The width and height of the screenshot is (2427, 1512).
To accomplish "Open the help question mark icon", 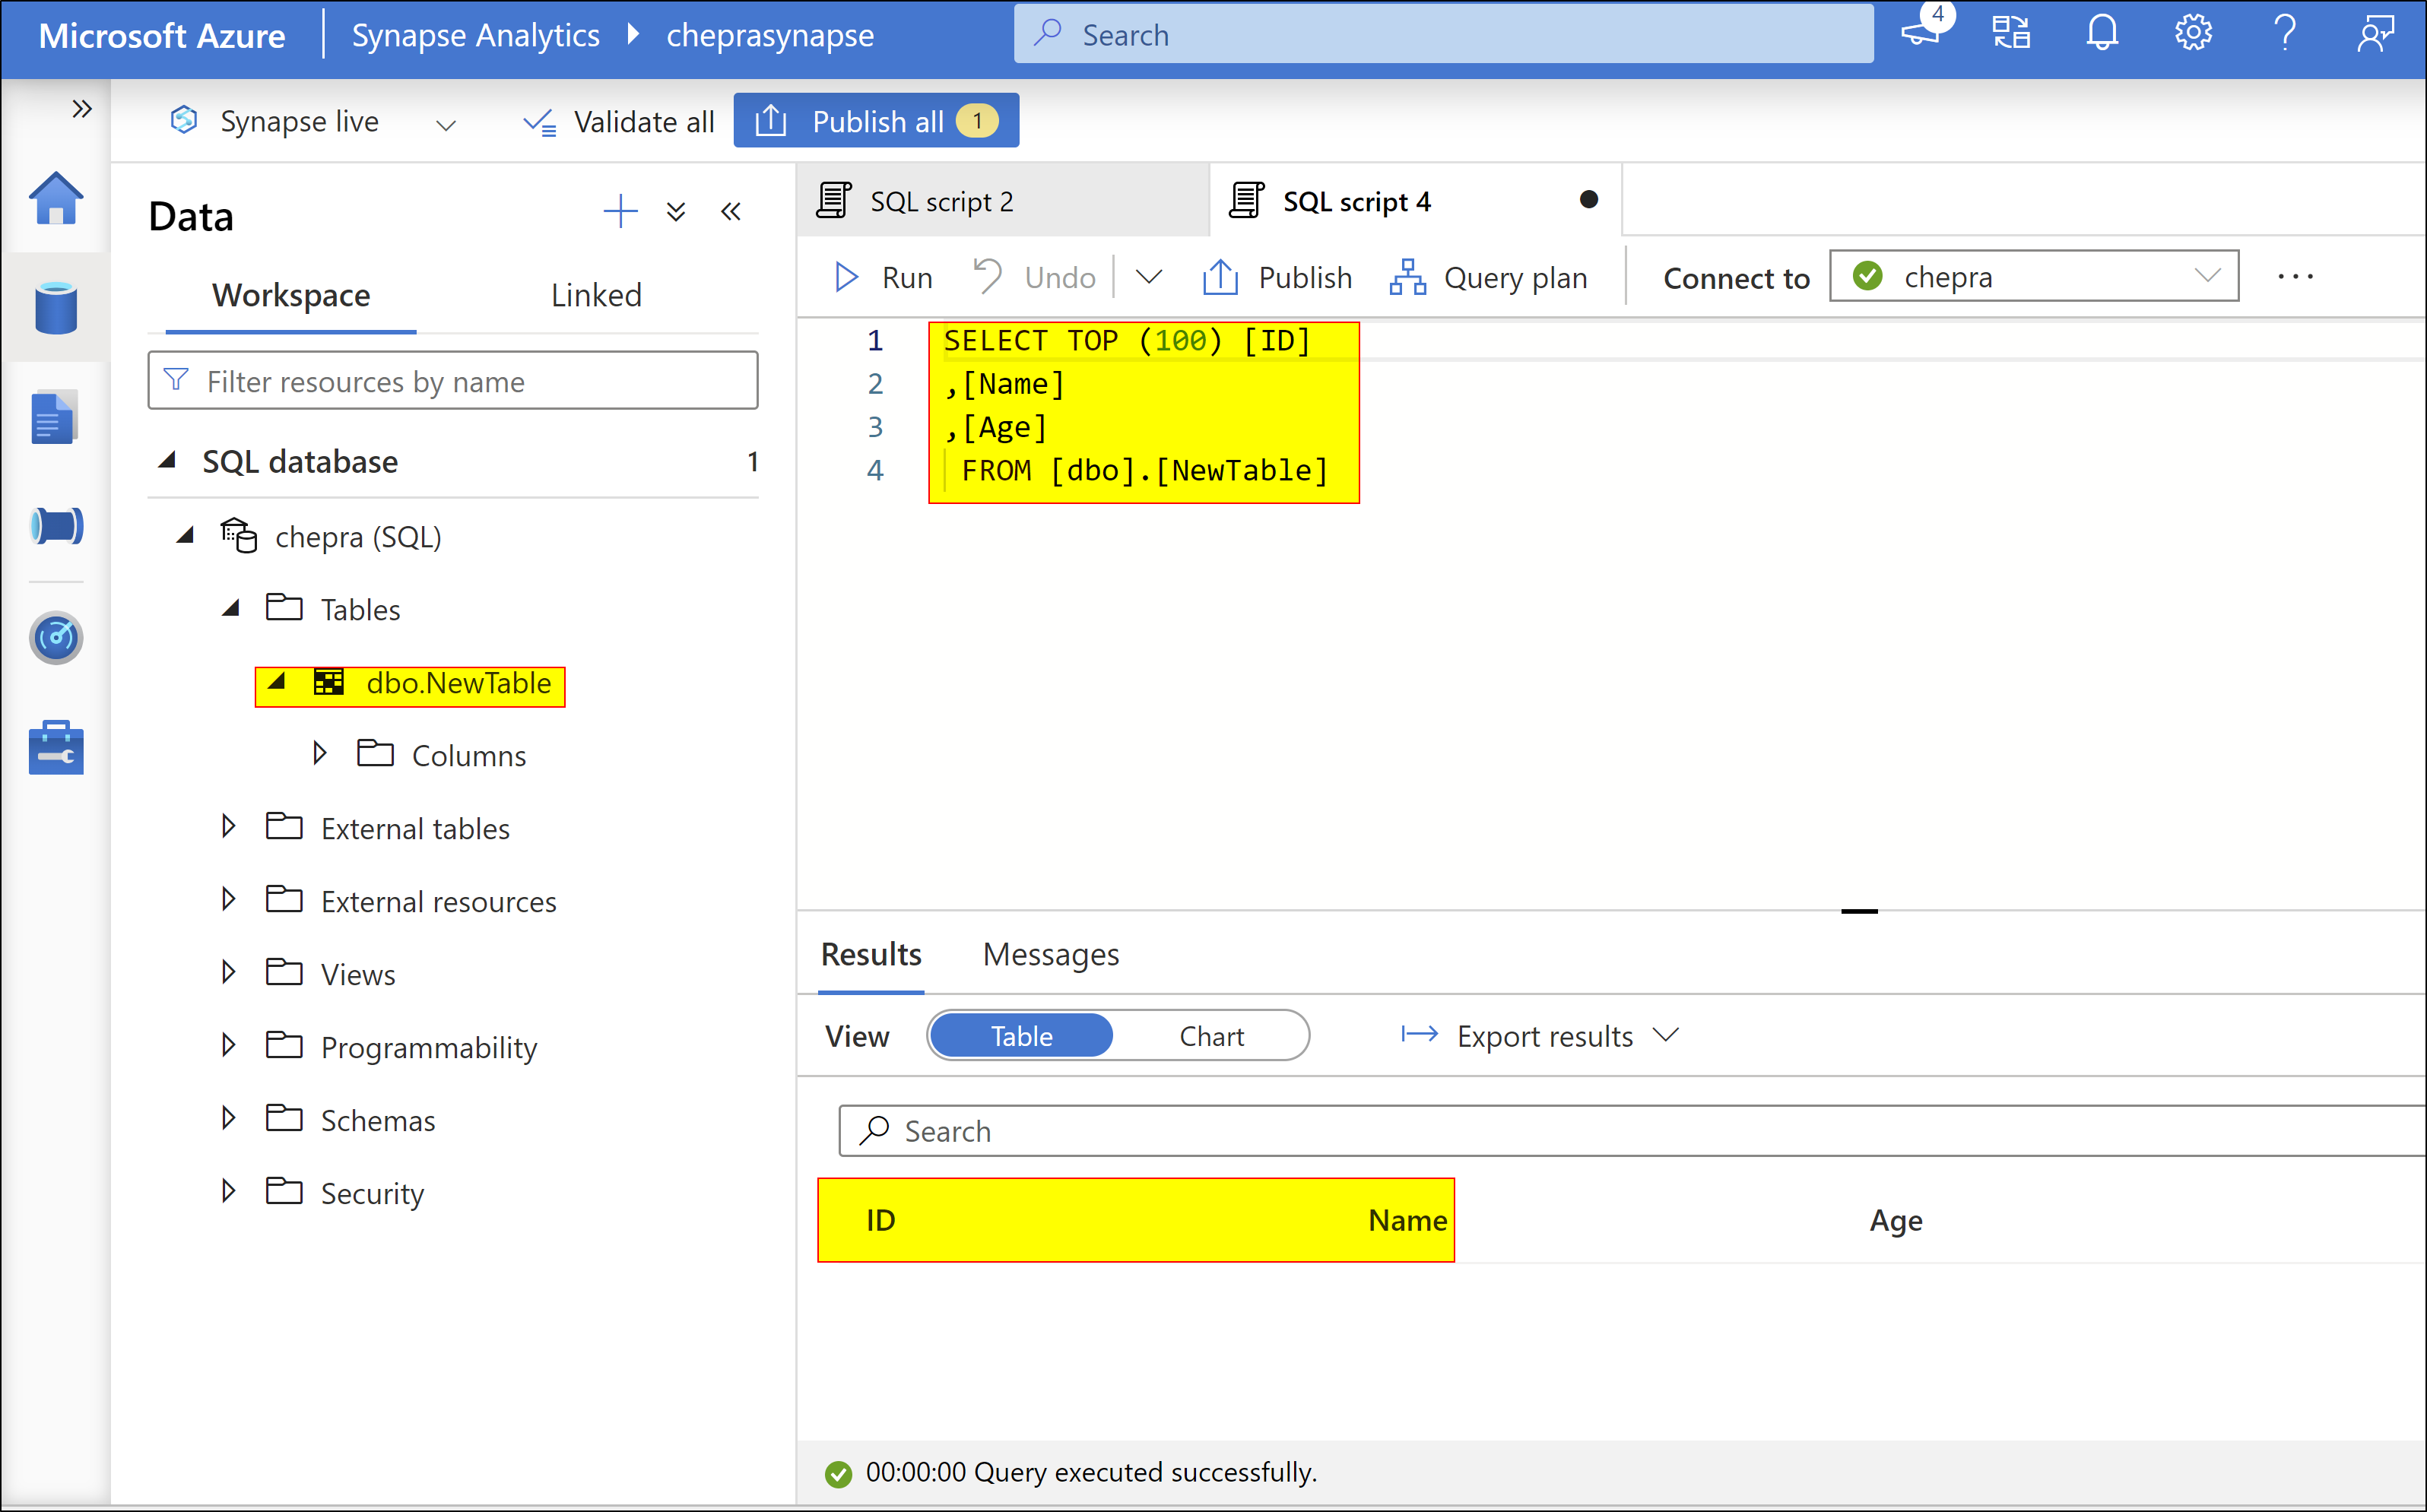I will [x=2285, y=33].
